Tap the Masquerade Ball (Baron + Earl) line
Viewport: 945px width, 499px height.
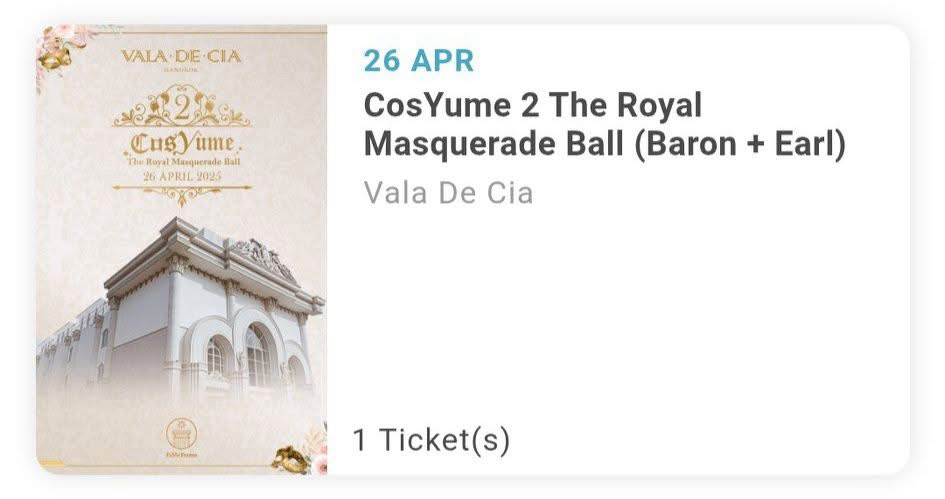pos(604,145)
